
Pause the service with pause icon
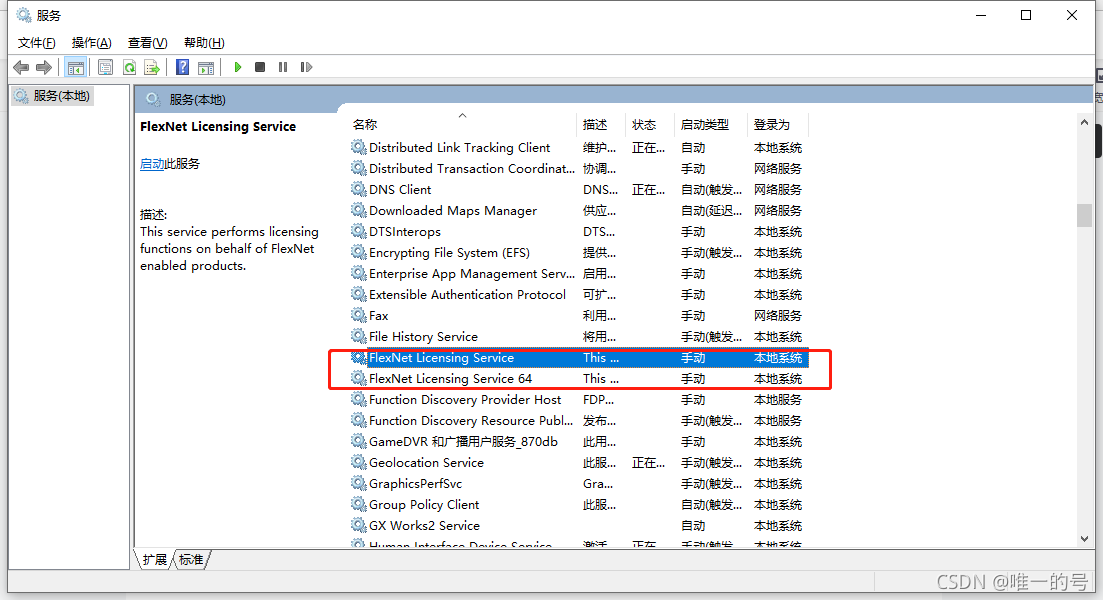(x=283, y=68)
